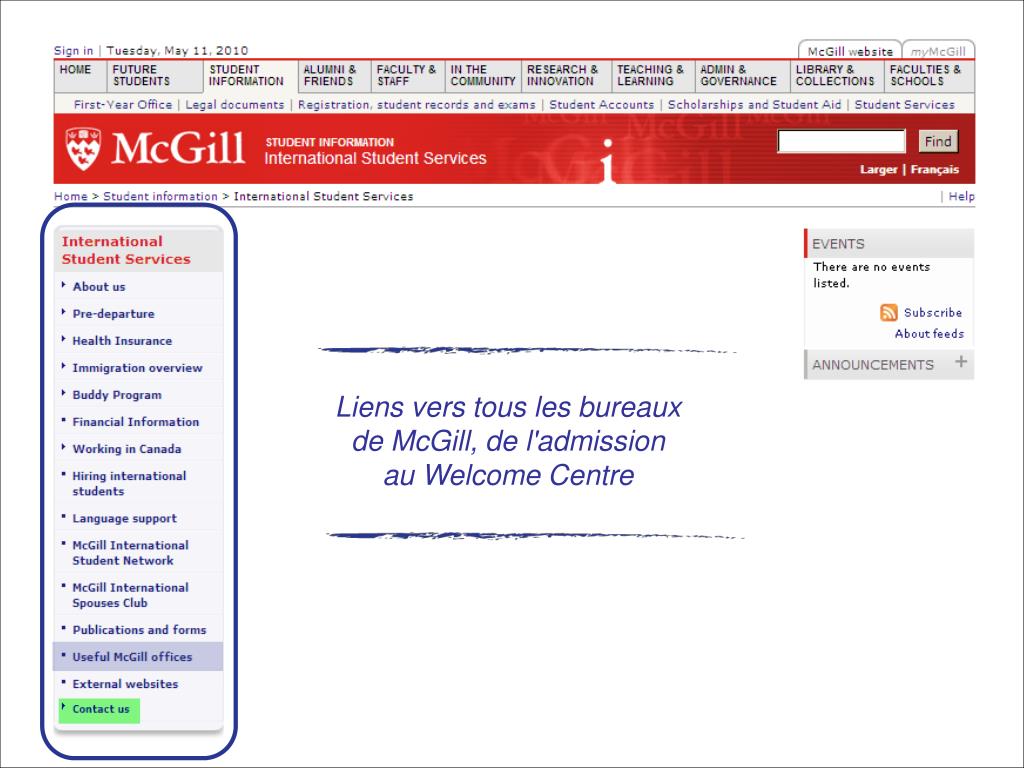Image resolution: width=1024 pixels, height=768 pixels.
Task: Click the search input field
Action: [841, 141]
